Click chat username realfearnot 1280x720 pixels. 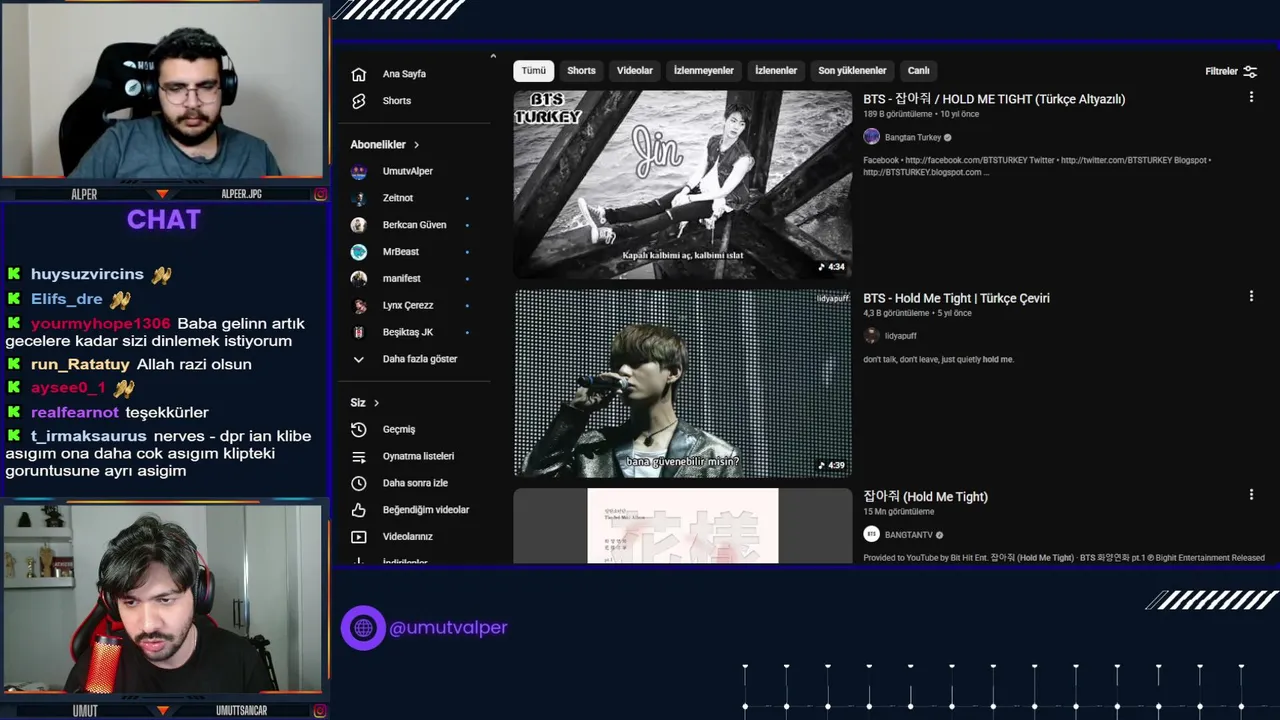75,412
